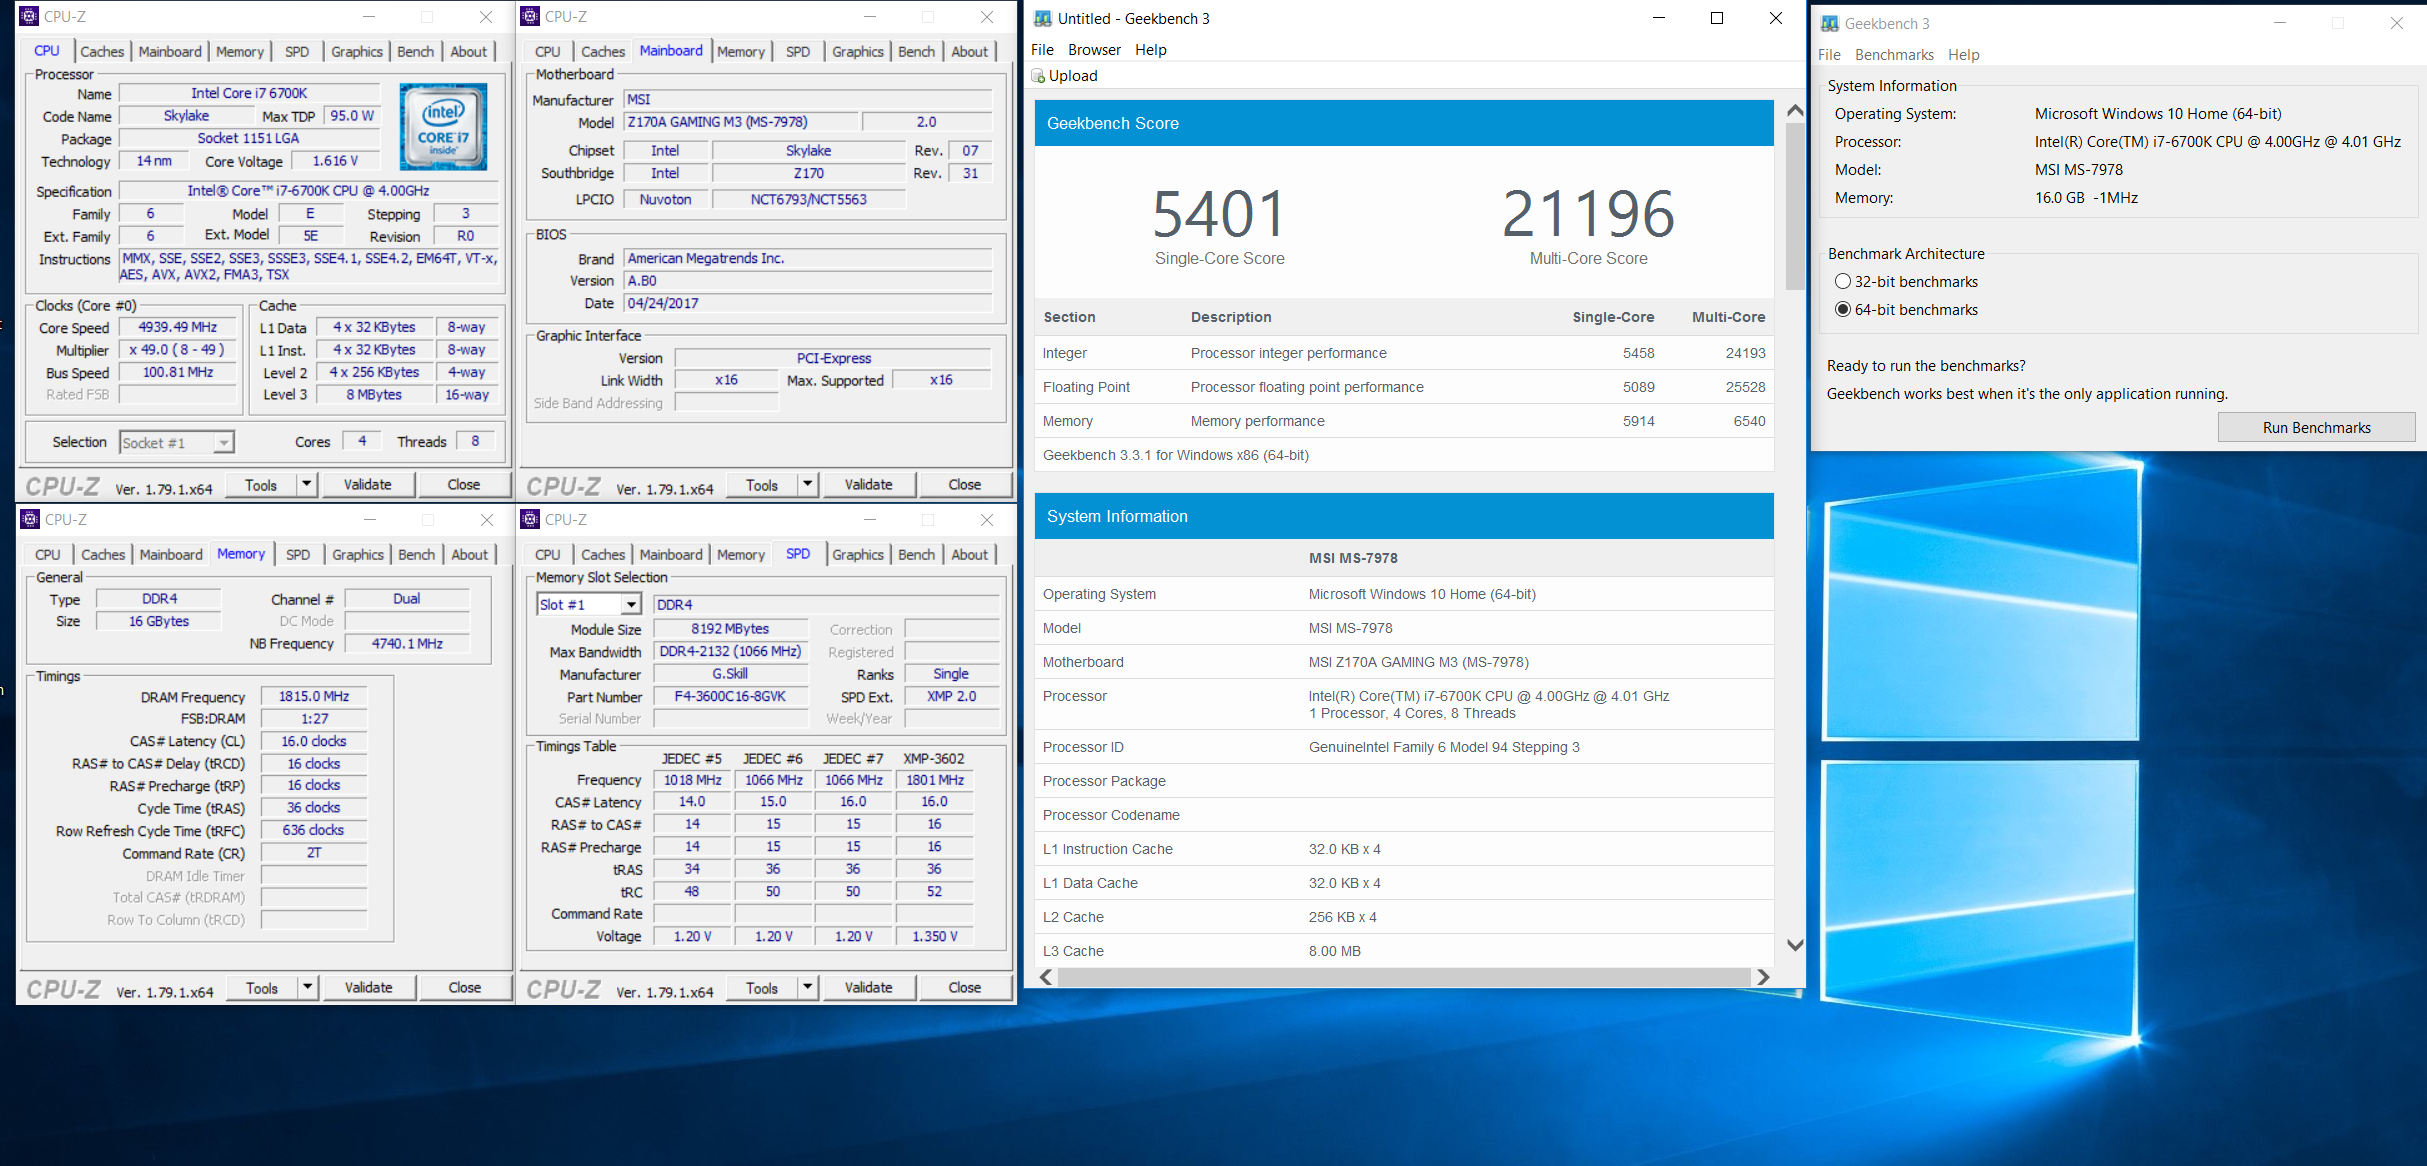Viewport: 2427px width, 1166px height.
Task: Click horizontal scroll right arrow in Geekbench
Action: pyautogui.click(x=1763, y=977)
